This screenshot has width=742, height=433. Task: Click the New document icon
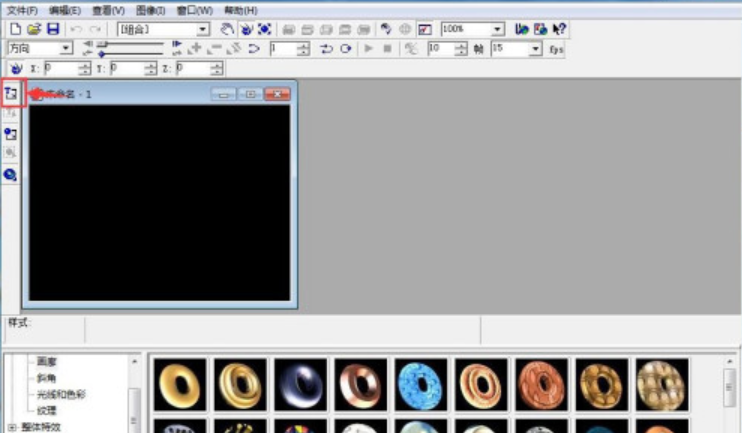[15, 29]
